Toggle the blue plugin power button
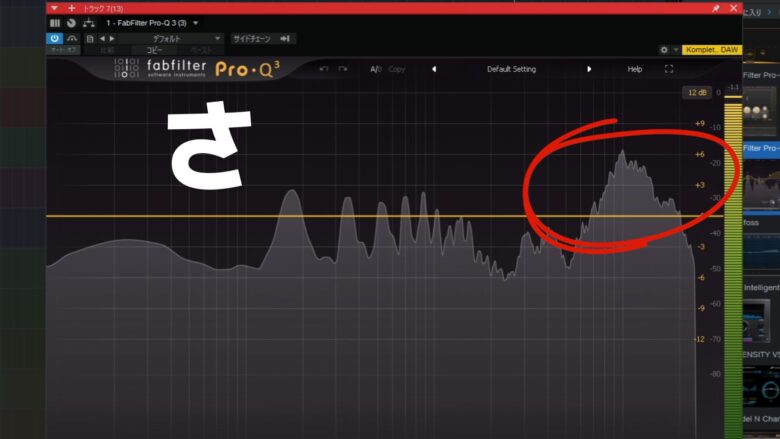 55,38
